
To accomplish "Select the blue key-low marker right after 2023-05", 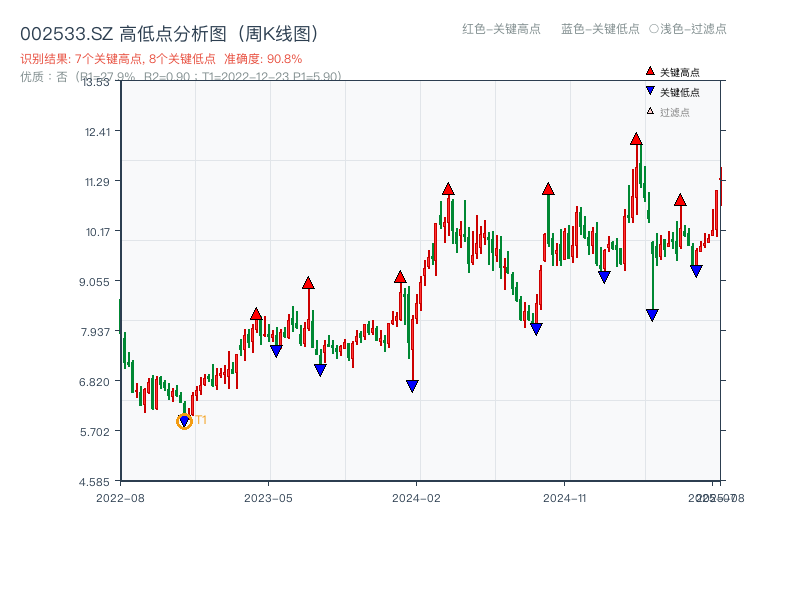I will [x=276, y=351].
